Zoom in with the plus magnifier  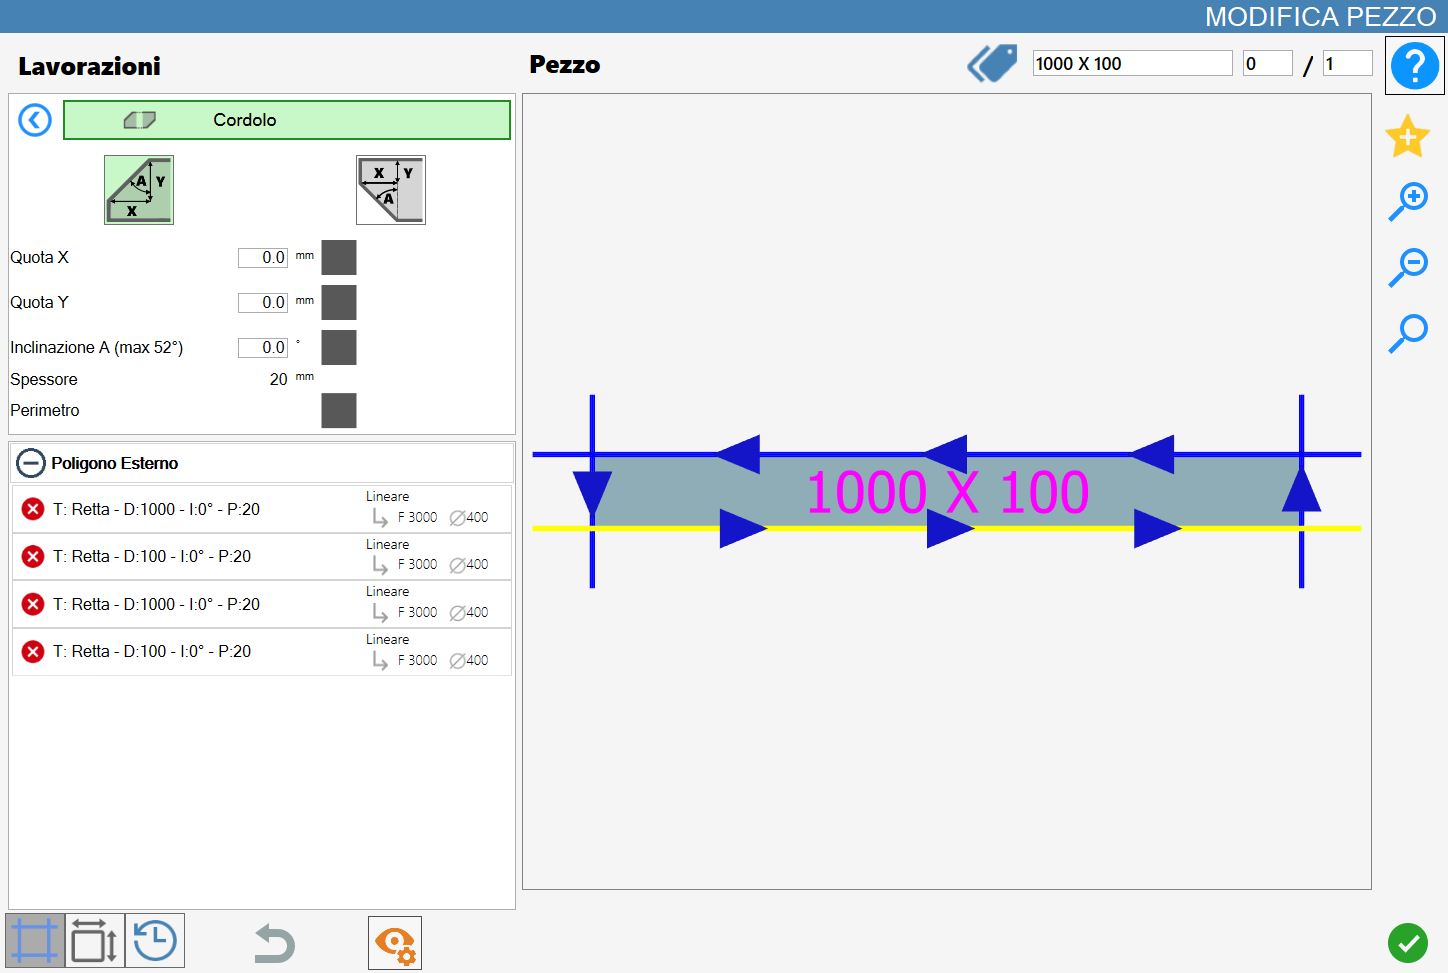tap(1408, 202)
